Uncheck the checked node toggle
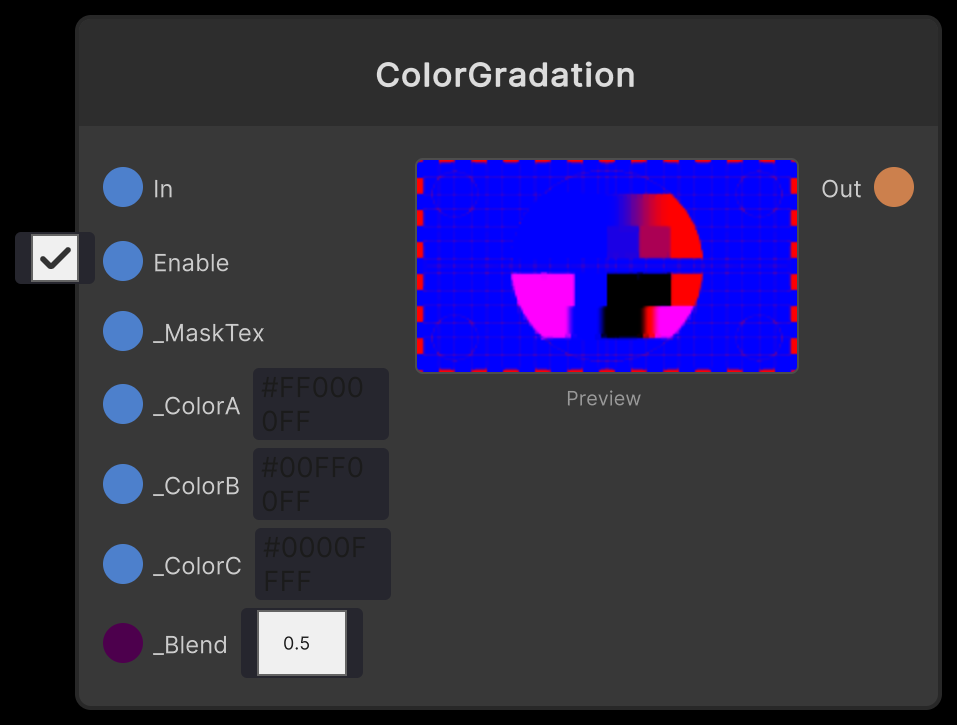 tap(54, 258)
